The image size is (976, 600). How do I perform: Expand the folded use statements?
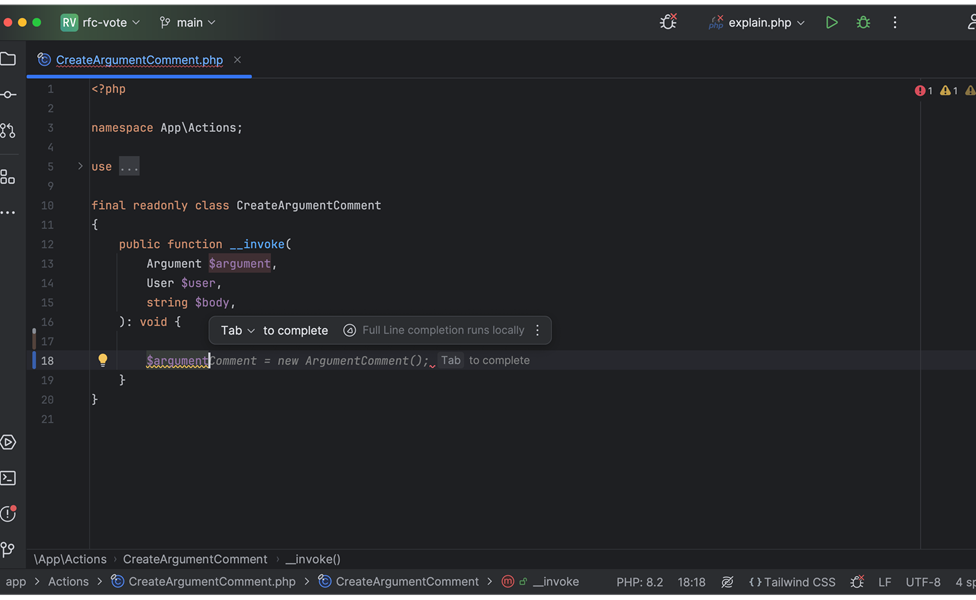tap(80, 166)
